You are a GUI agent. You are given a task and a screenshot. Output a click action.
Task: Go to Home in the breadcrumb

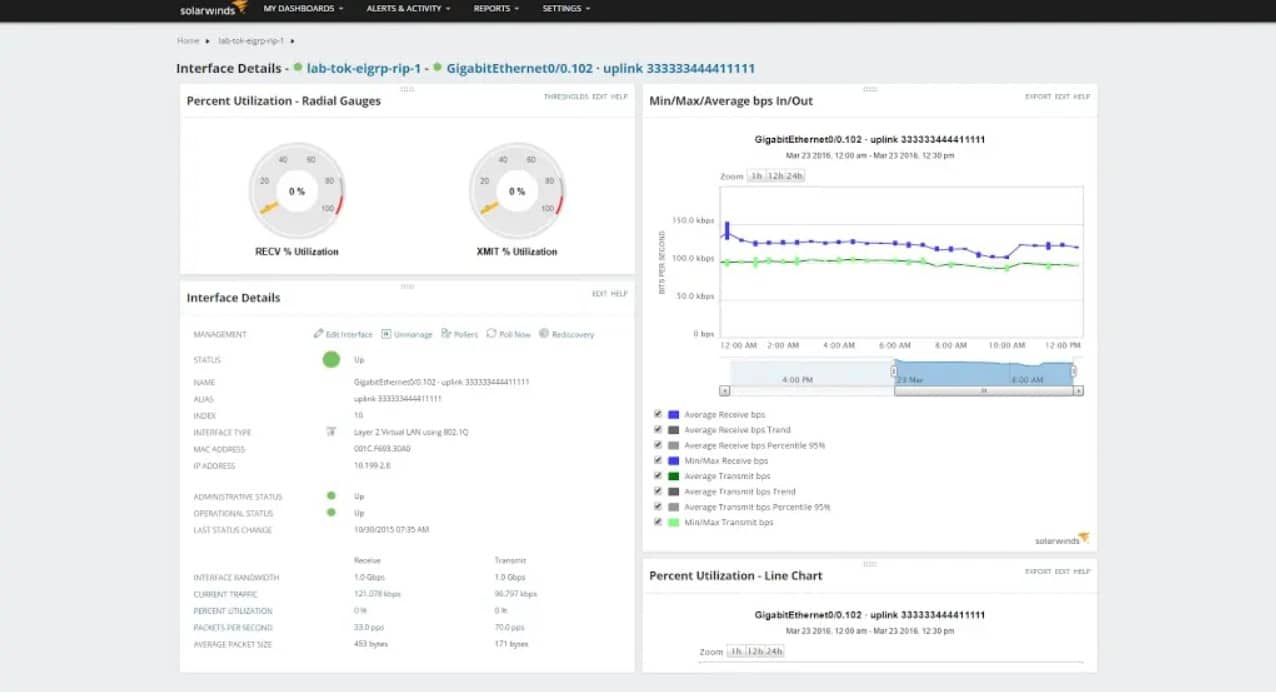click(188, 41)
